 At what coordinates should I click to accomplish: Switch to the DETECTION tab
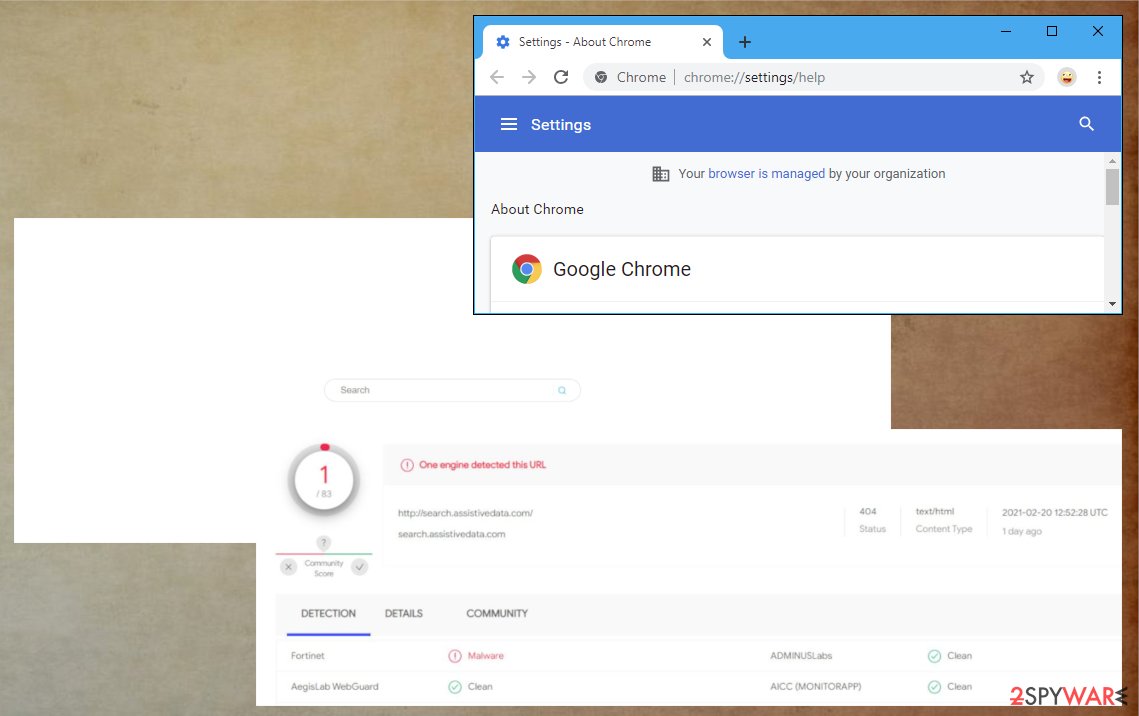328,614
